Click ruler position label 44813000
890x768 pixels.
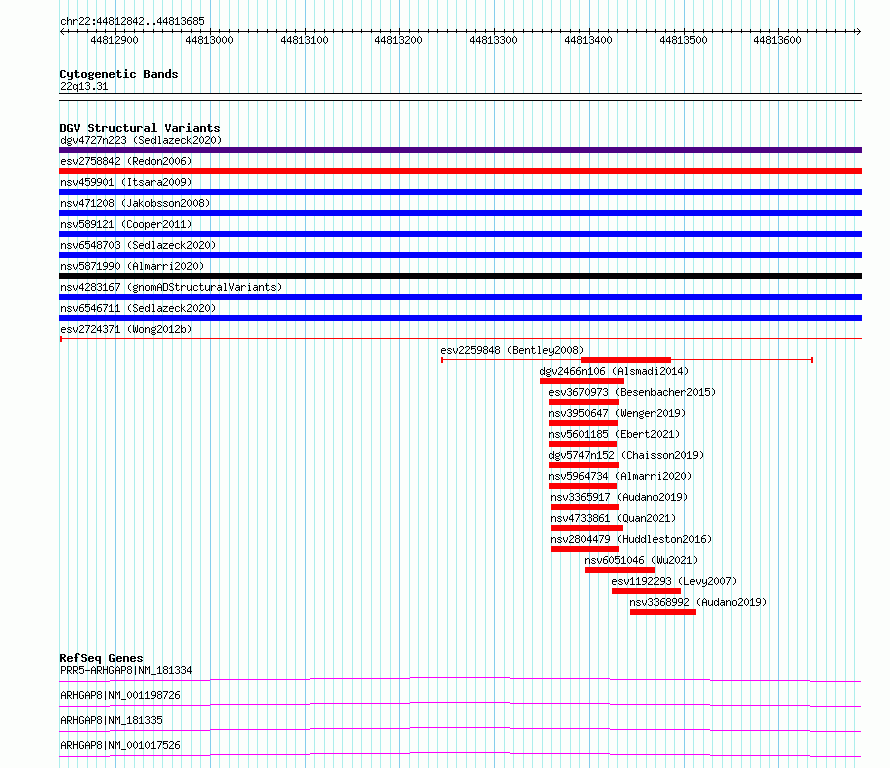[x=209, y=40]
